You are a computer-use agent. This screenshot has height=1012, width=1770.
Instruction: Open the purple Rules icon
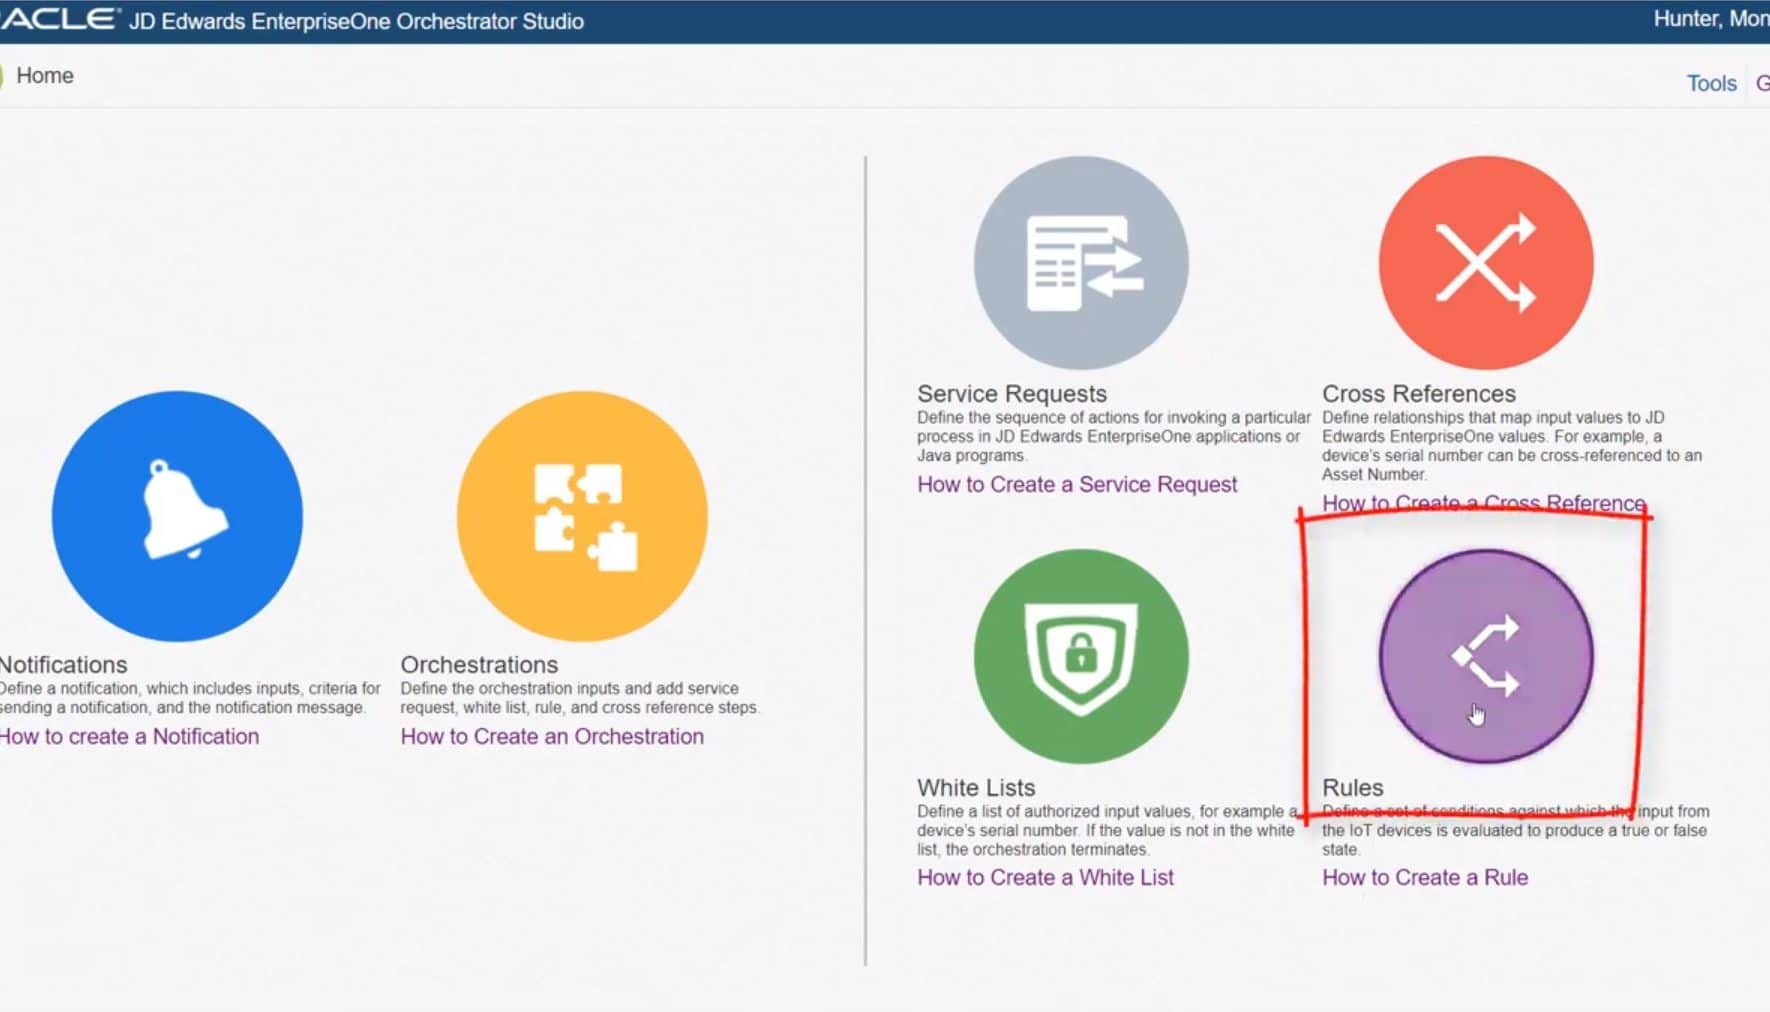pos(1486,656)
